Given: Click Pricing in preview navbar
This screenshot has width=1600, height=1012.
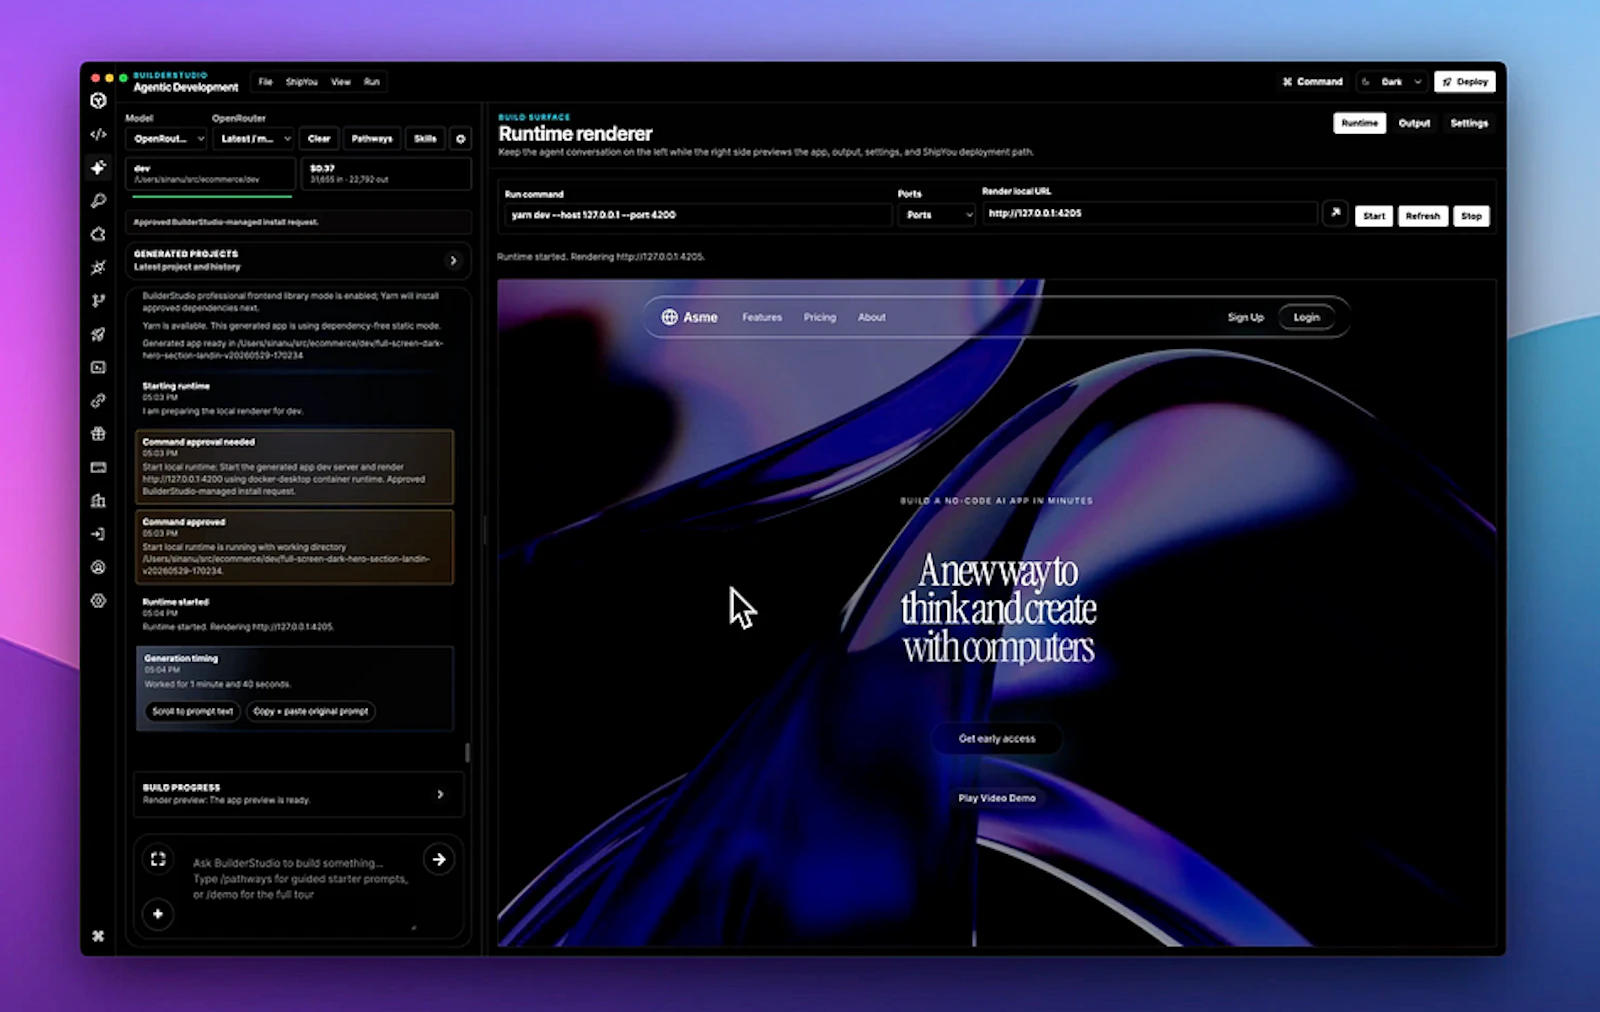Looking at the screenshot, I should pyautogui.click(x=820, y=317).
